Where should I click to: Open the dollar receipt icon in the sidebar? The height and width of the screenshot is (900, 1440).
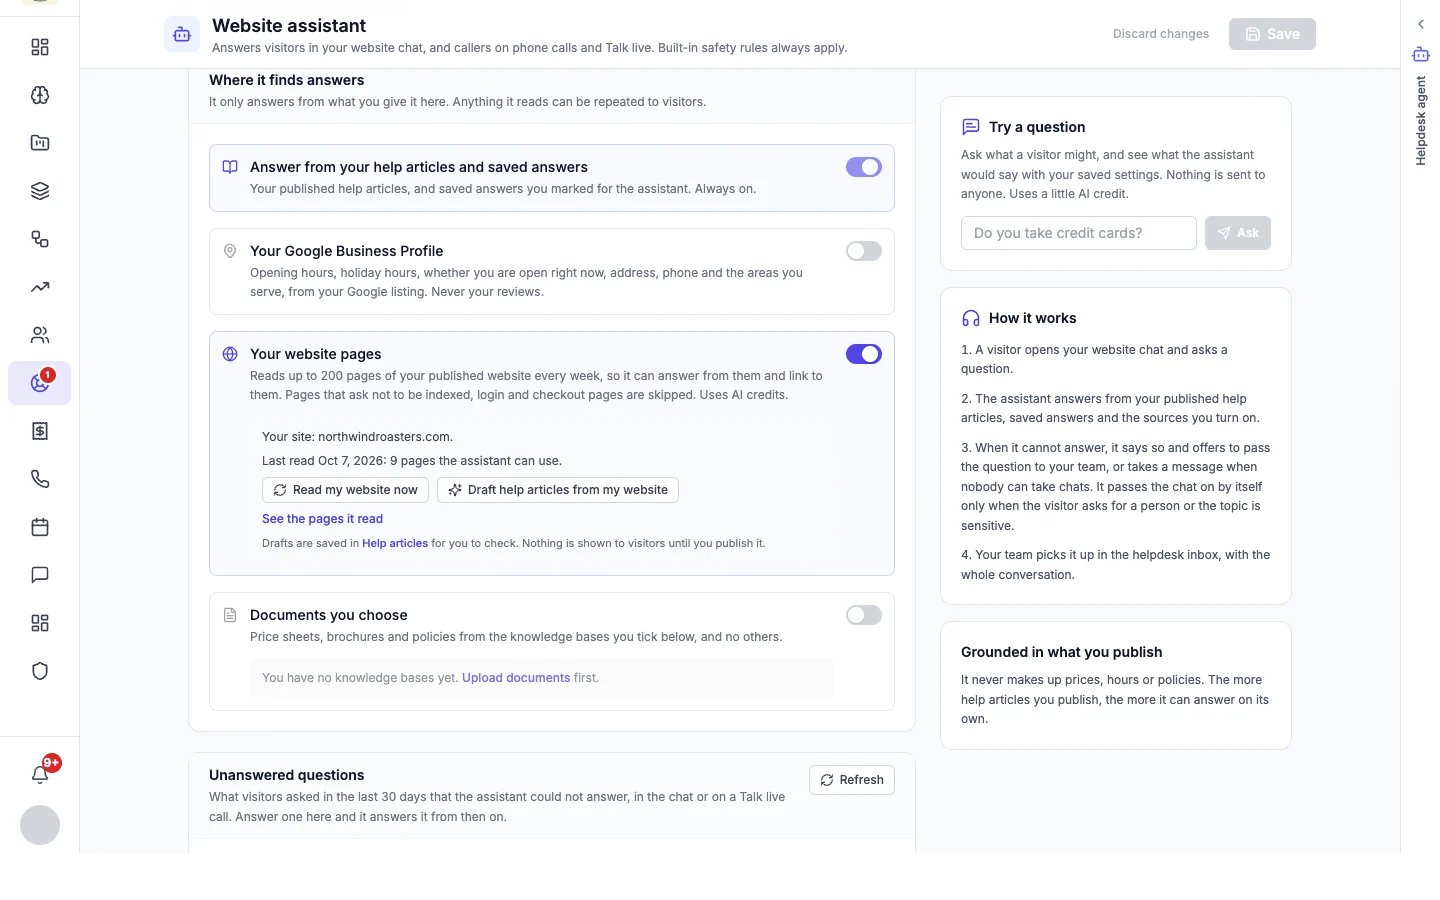pyautogui.click(x=40, y=431)
